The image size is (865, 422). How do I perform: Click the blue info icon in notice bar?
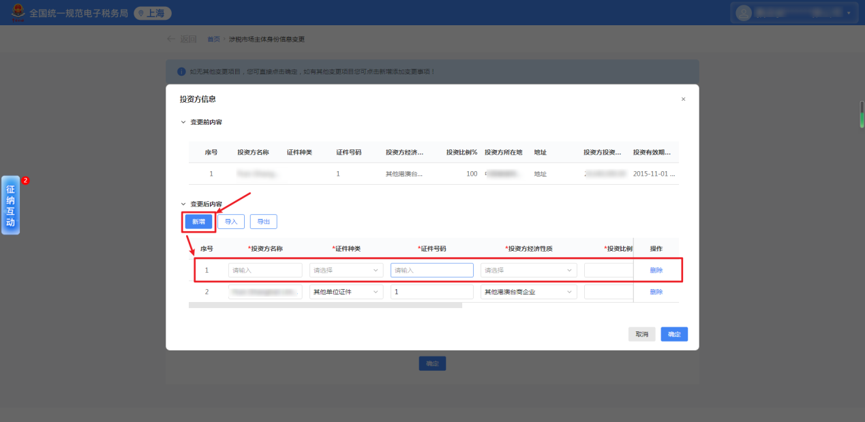(181, 72)
